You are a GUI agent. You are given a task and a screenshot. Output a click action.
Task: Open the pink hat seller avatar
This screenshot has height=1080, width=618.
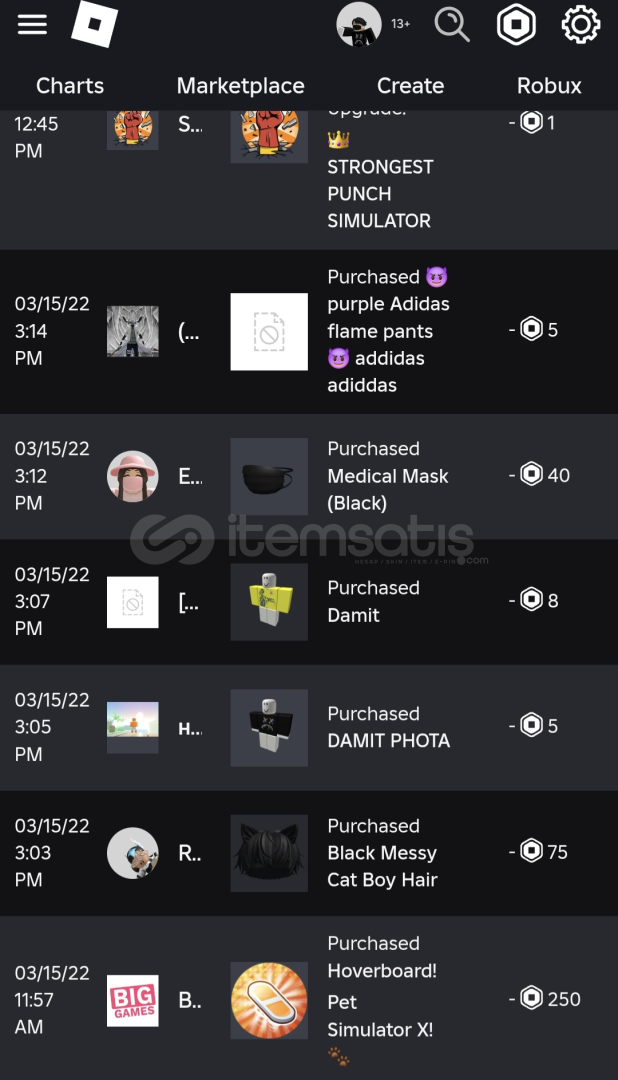point(133,477)
